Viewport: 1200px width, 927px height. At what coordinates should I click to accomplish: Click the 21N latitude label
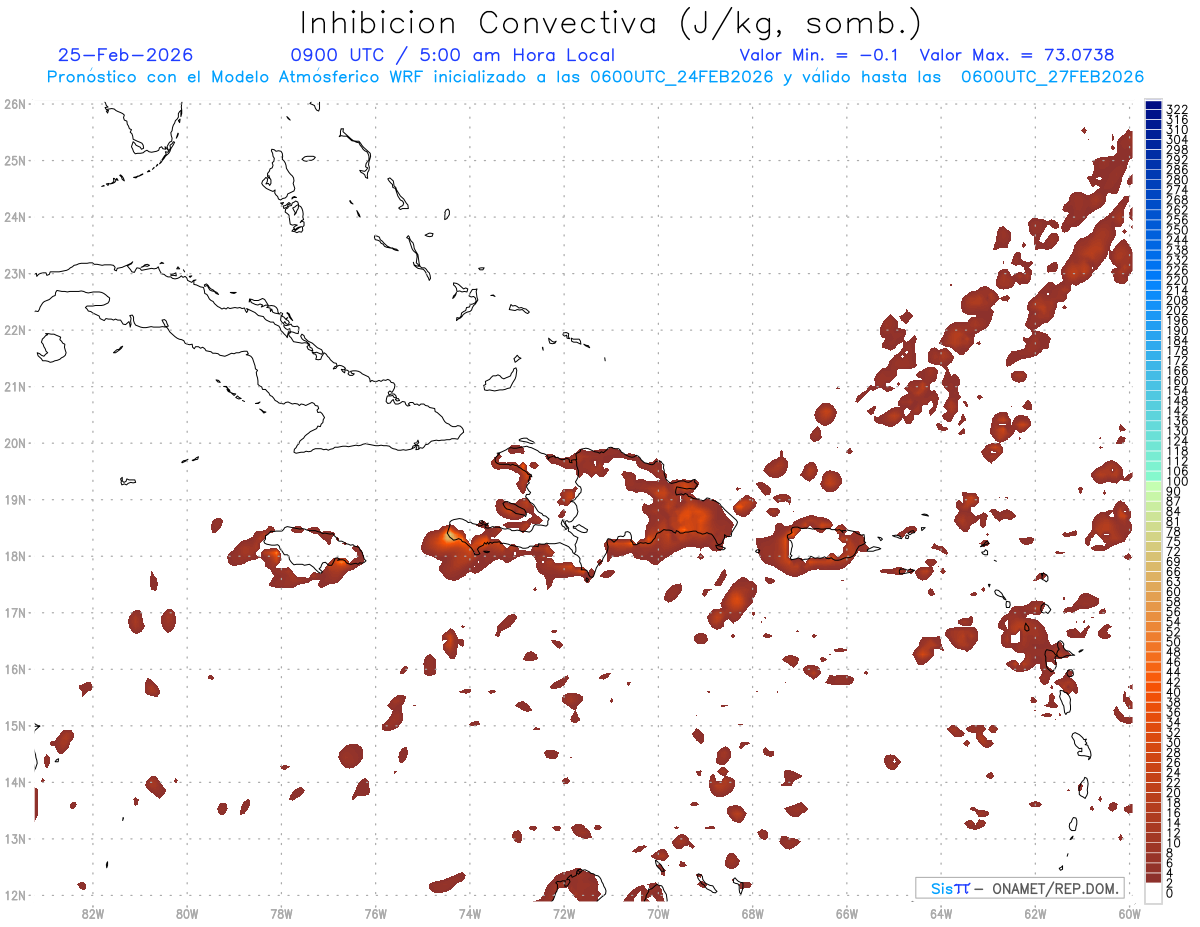[x=15, y=386]
